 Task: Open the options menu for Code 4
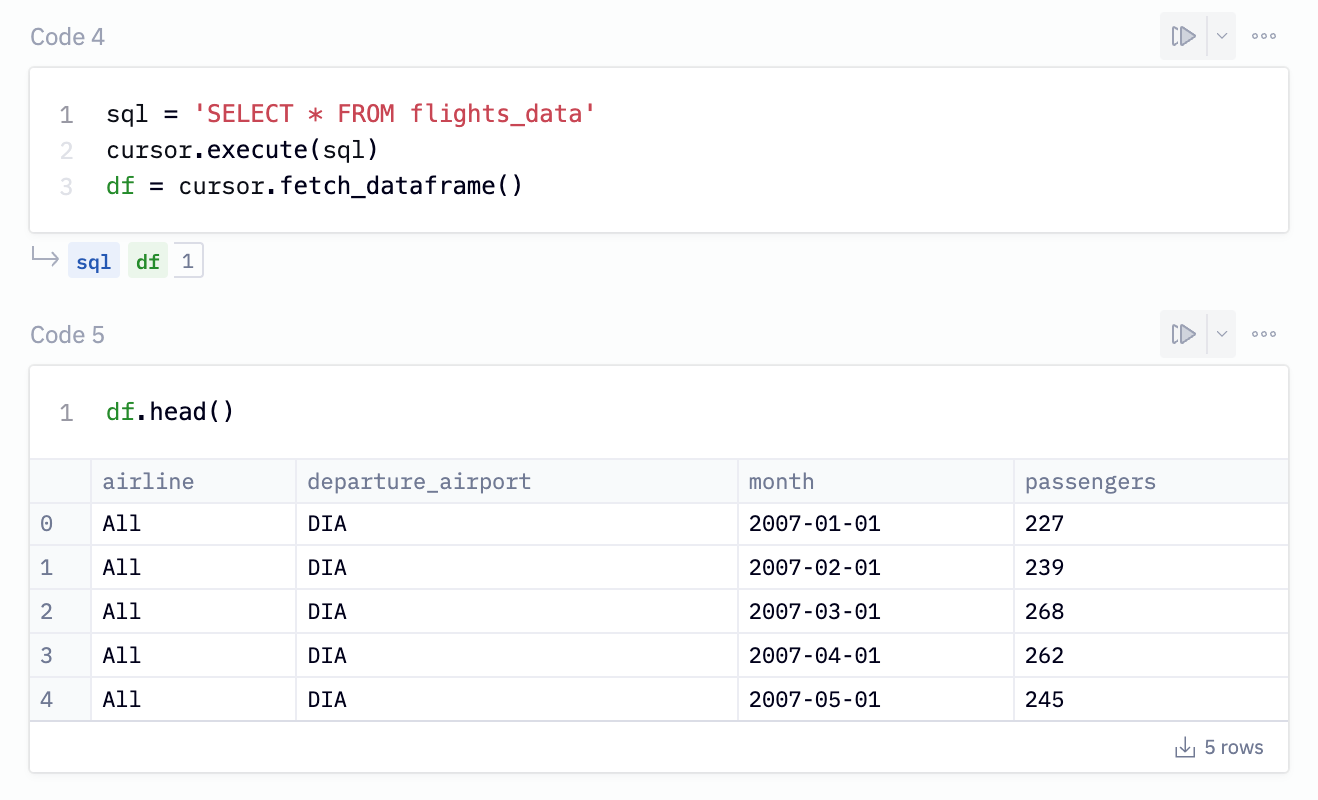click(x=1263, y=36)
